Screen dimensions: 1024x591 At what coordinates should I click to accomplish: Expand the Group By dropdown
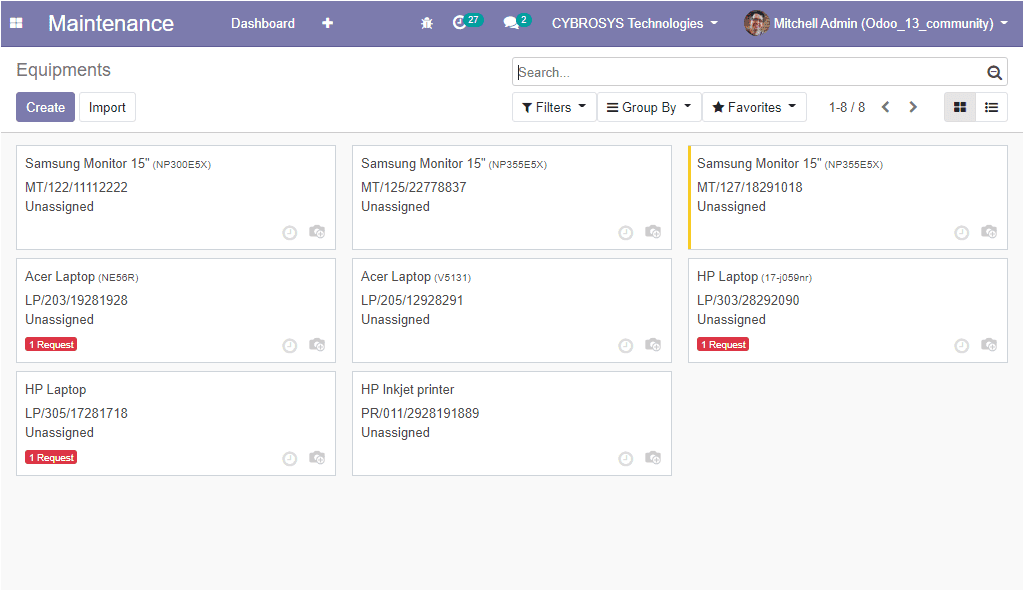click(x=649, y=107)
